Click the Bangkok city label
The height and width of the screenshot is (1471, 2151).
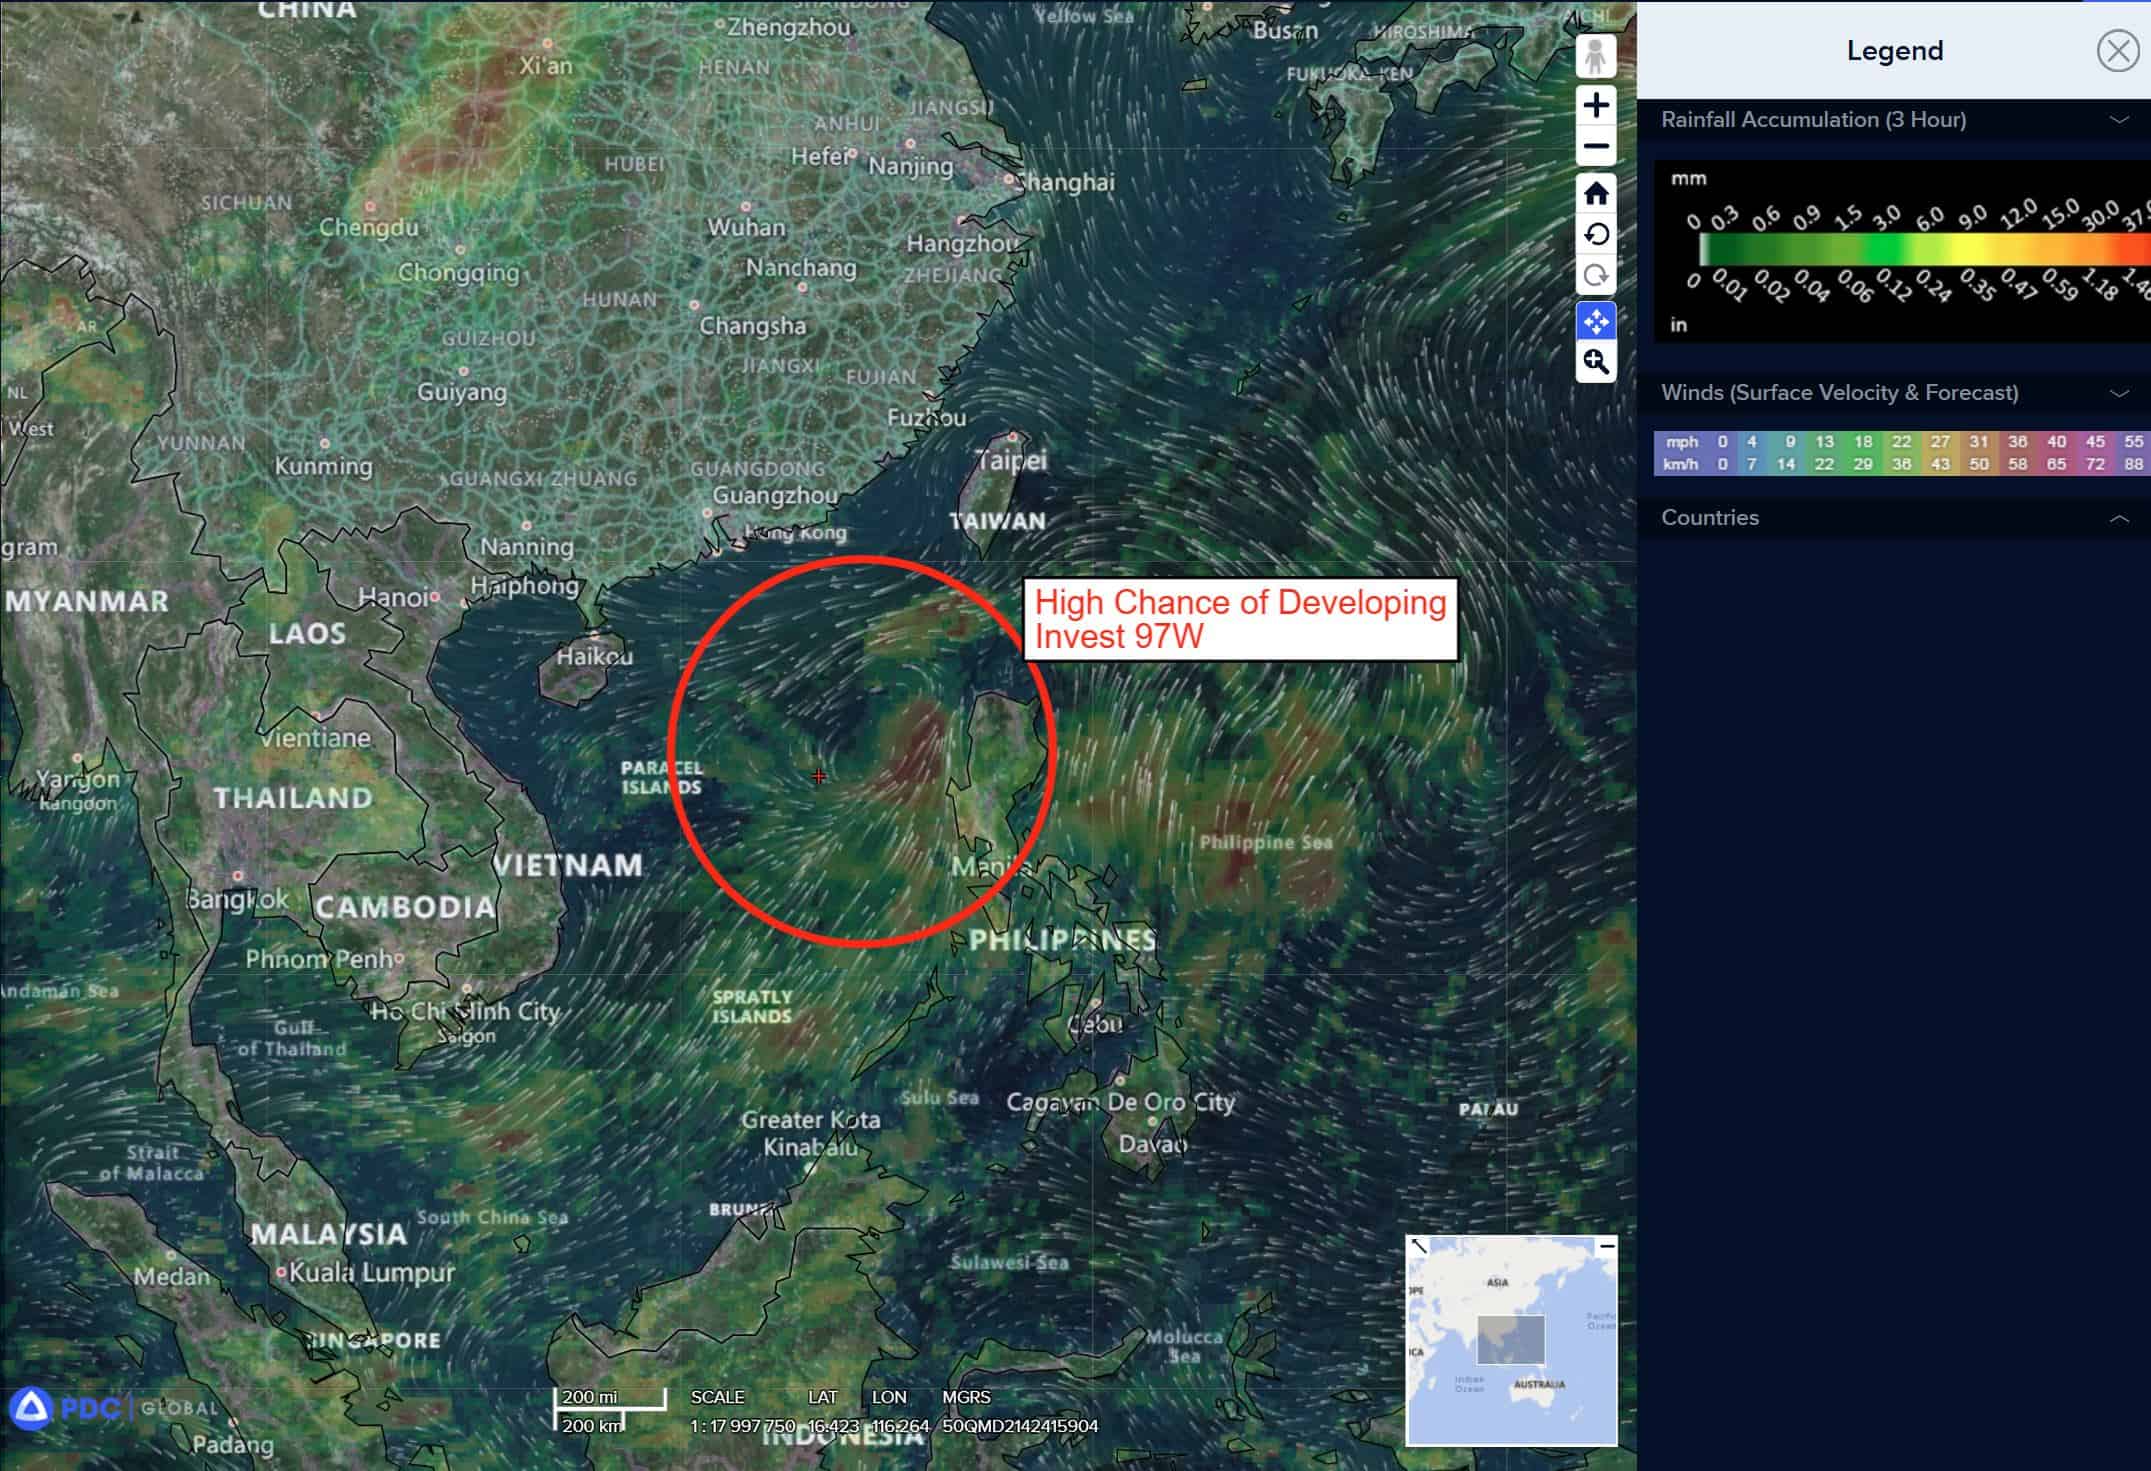click(x=237, y=899)
